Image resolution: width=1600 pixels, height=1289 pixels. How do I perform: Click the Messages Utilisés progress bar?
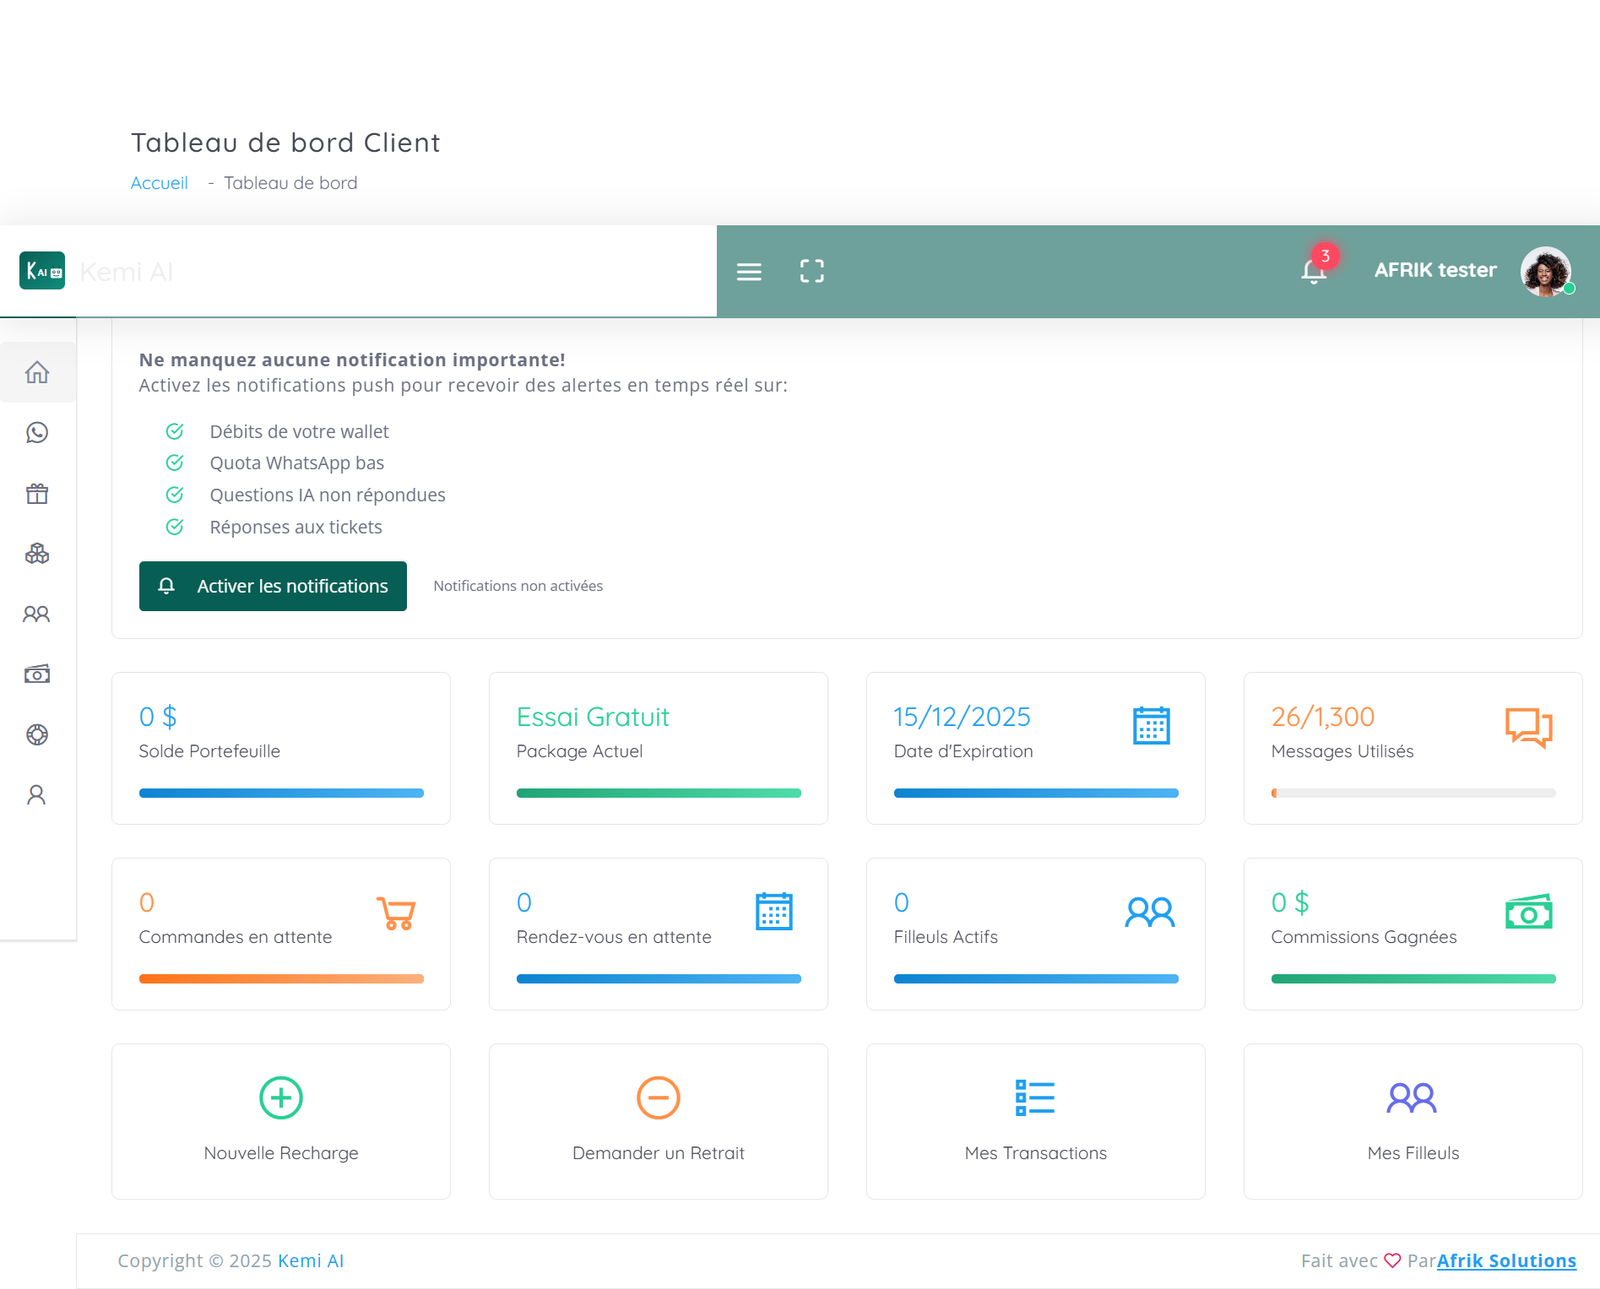pos(1412,793)
